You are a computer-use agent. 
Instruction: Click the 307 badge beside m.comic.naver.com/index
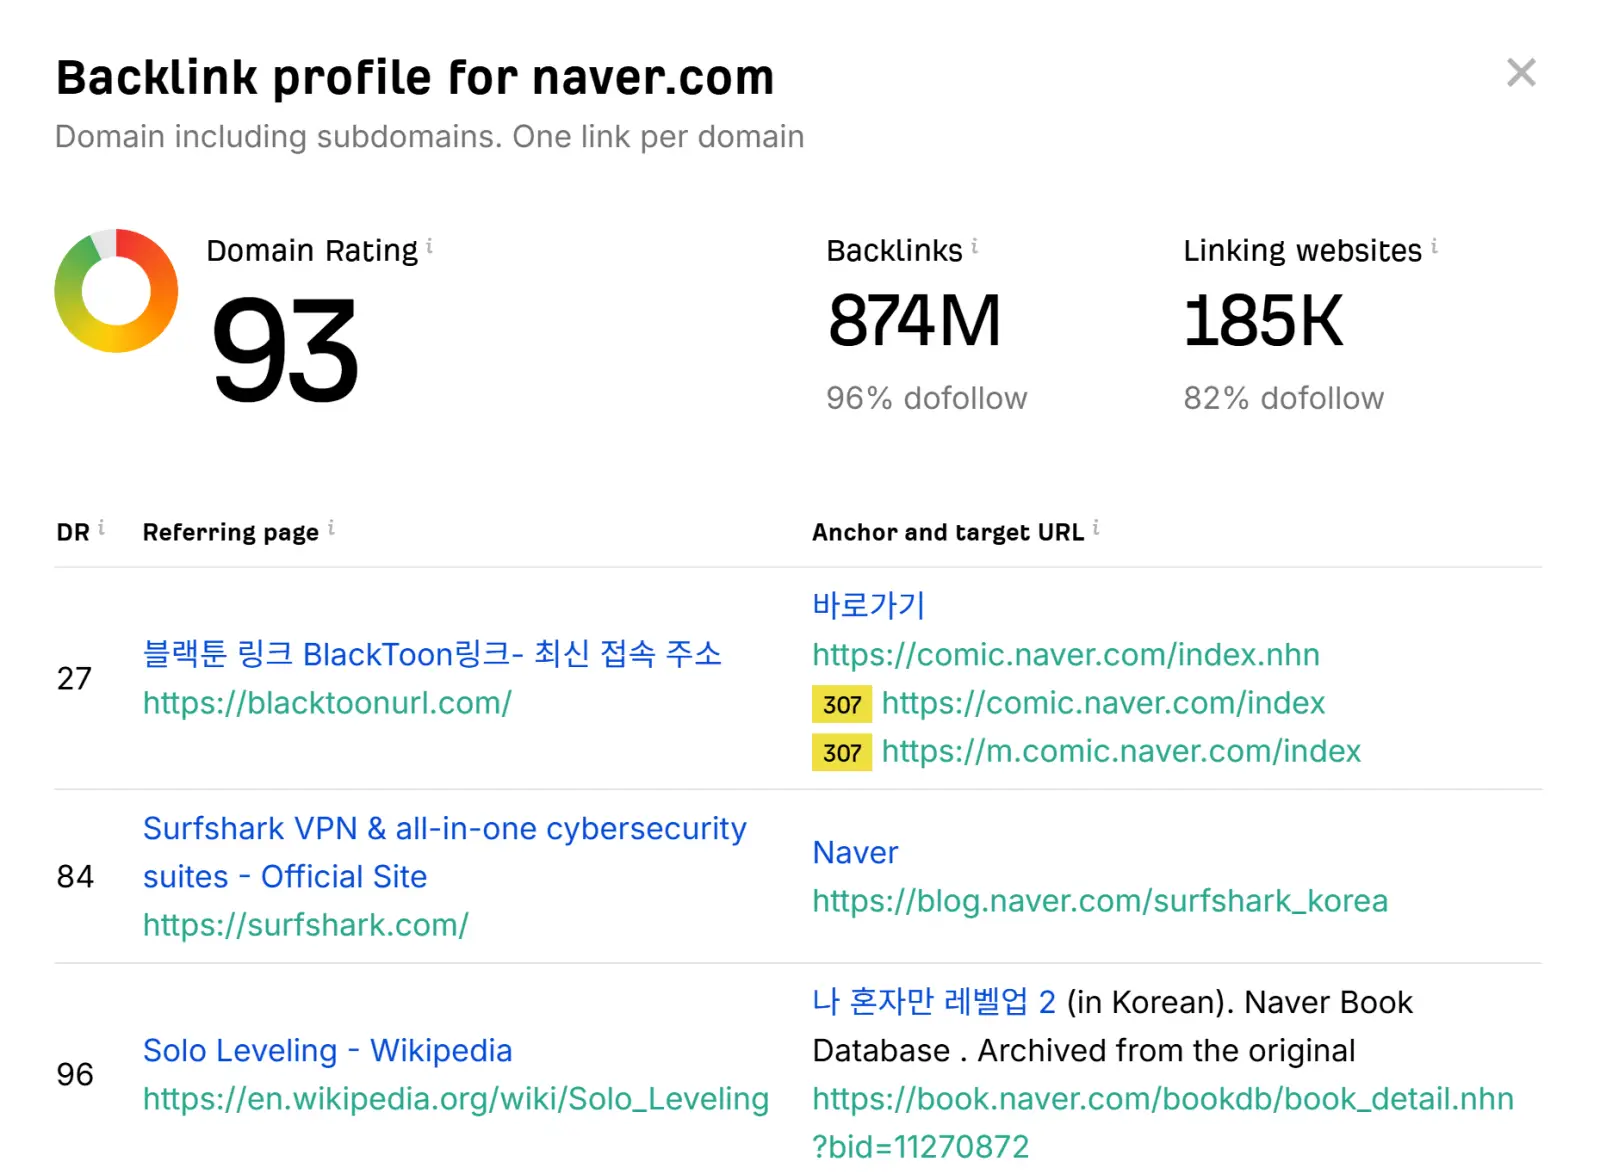click(842, 752)
